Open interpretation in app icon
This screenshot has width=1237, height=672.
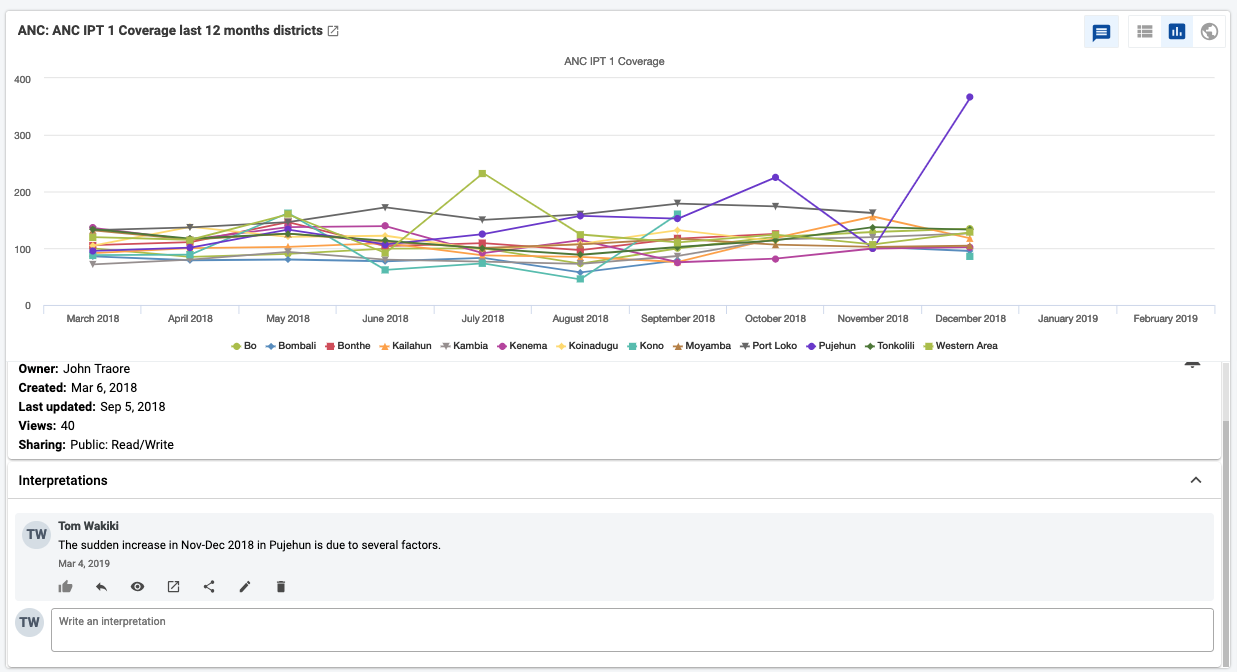pos(173,587)
